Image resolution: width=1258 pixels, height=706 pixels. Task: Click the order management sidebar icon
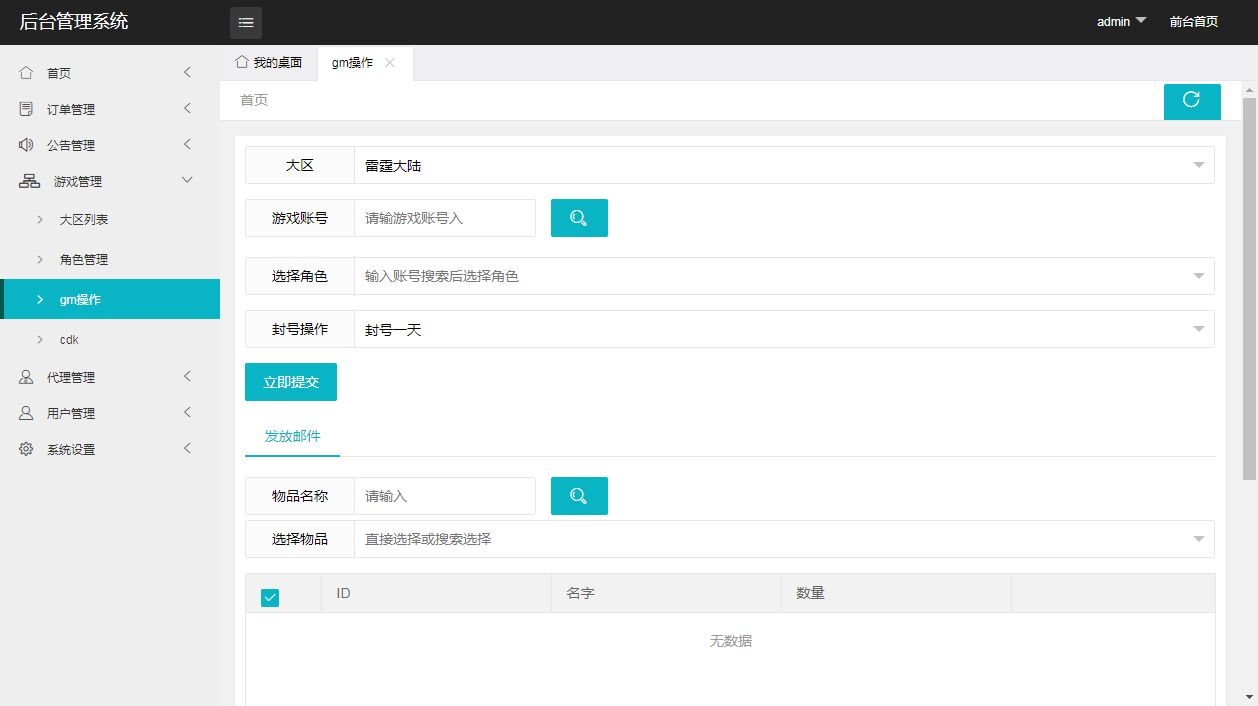pos(26,109)
